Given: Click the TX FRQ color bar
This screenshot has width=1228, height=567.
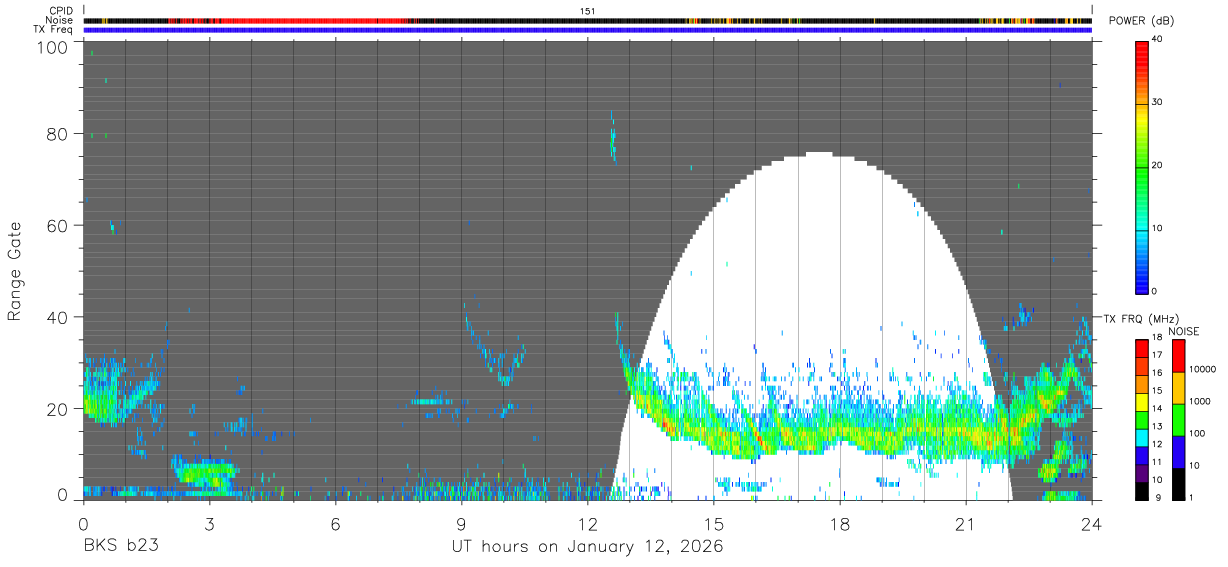Looking at the screenshot, I should pyautogui.click(x=1142, y=419).
